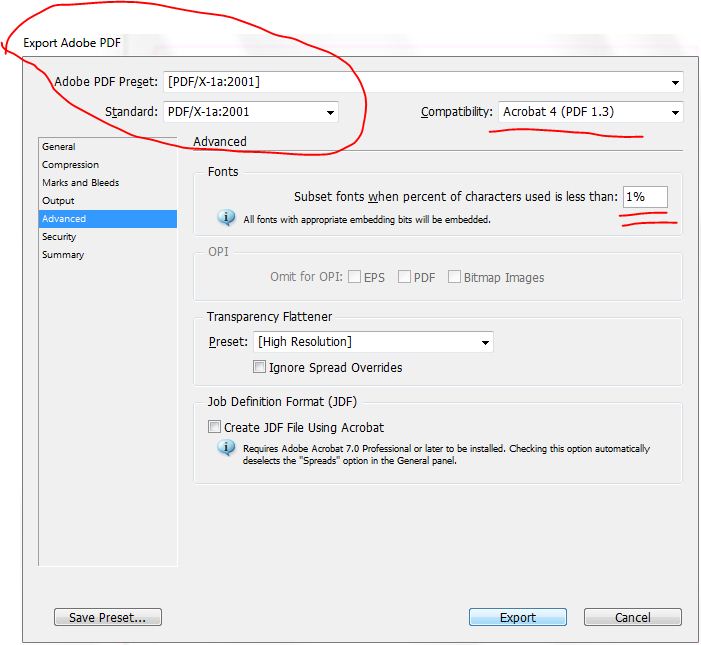This screenshot has height=645, width=701.
Task: Toggle Omit for OPI Bitmap Images checkbox
Action: click(x=454, y=277)
